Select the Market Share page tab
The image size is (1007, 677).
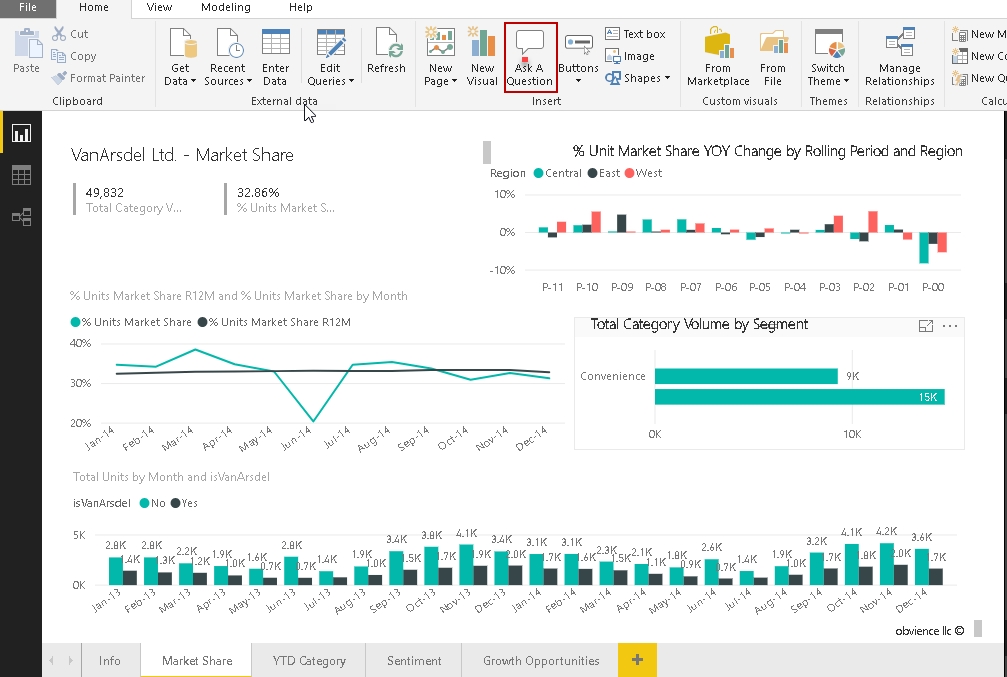tap(197, 660)
